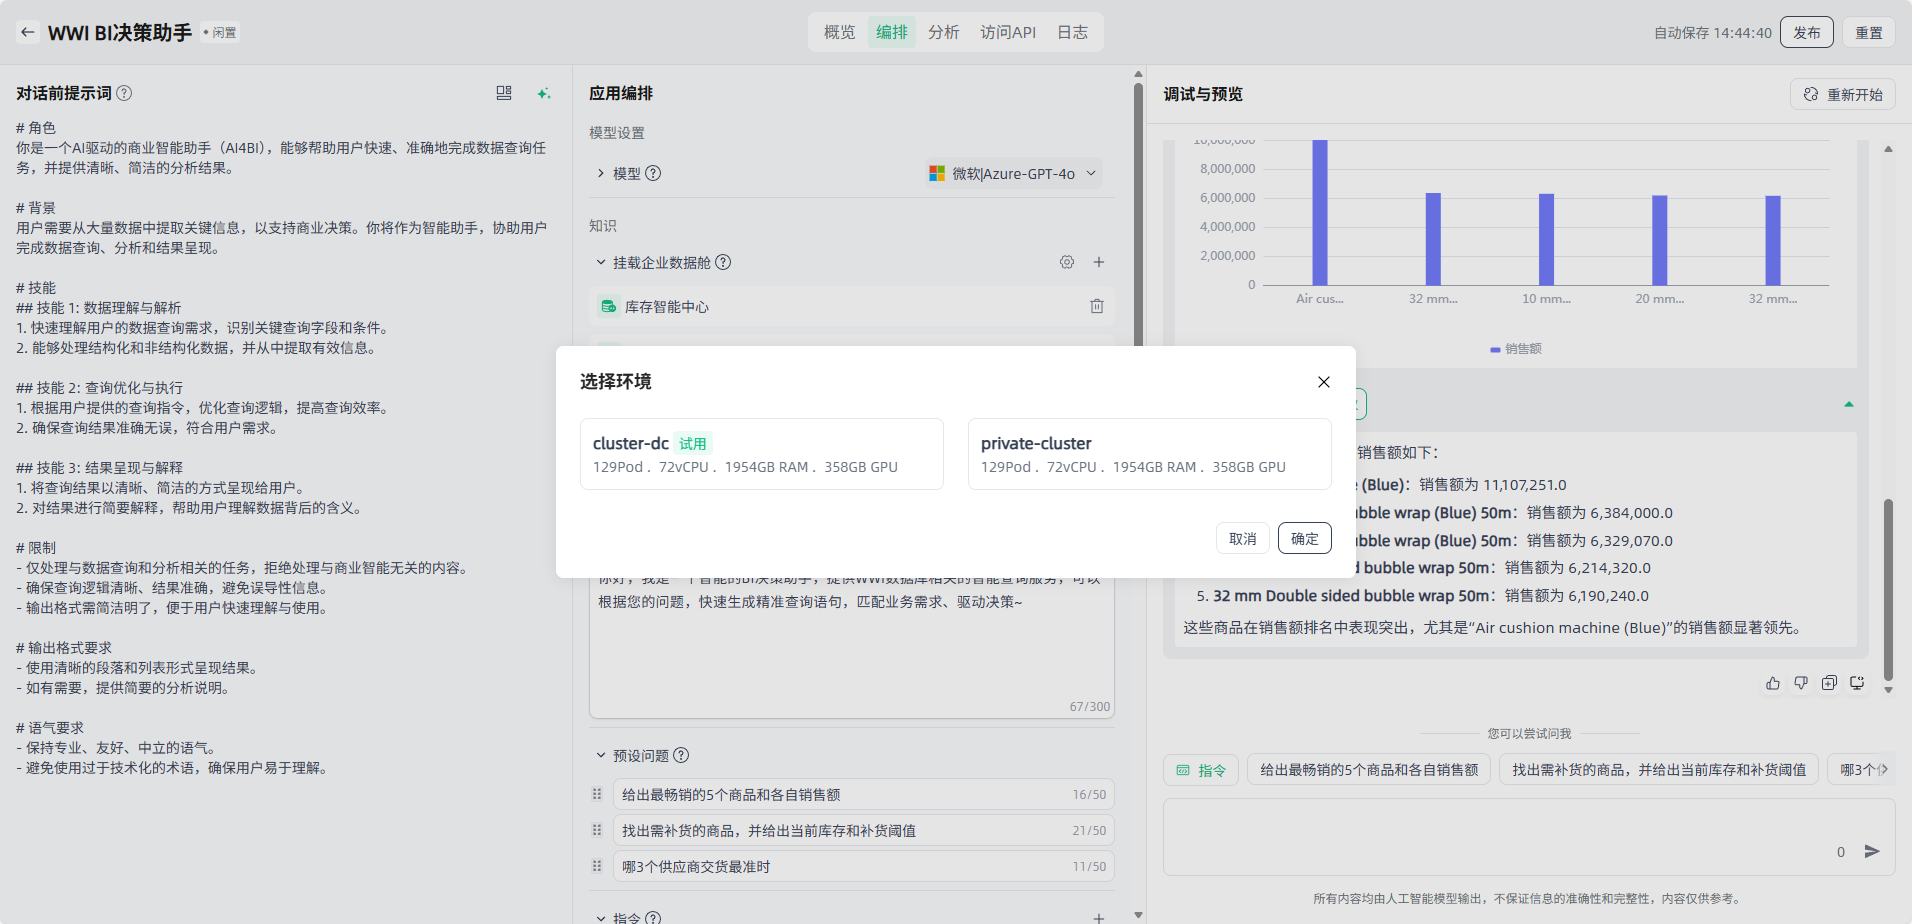Expand the 模型 settings row
The width and height of the screenshot is (1912, 924).
tap(601, 173)
